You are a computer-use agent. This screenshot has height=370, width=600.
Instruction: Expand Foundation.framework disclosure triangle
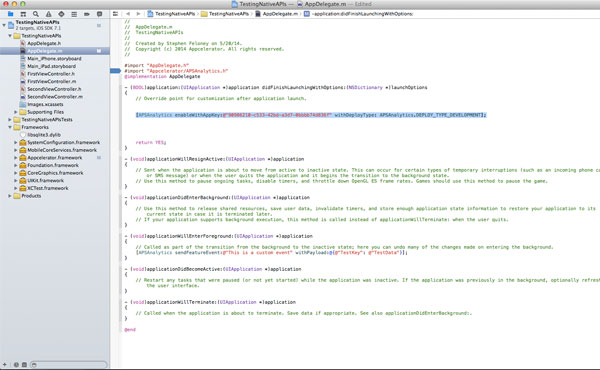click(x=16, y=165)
